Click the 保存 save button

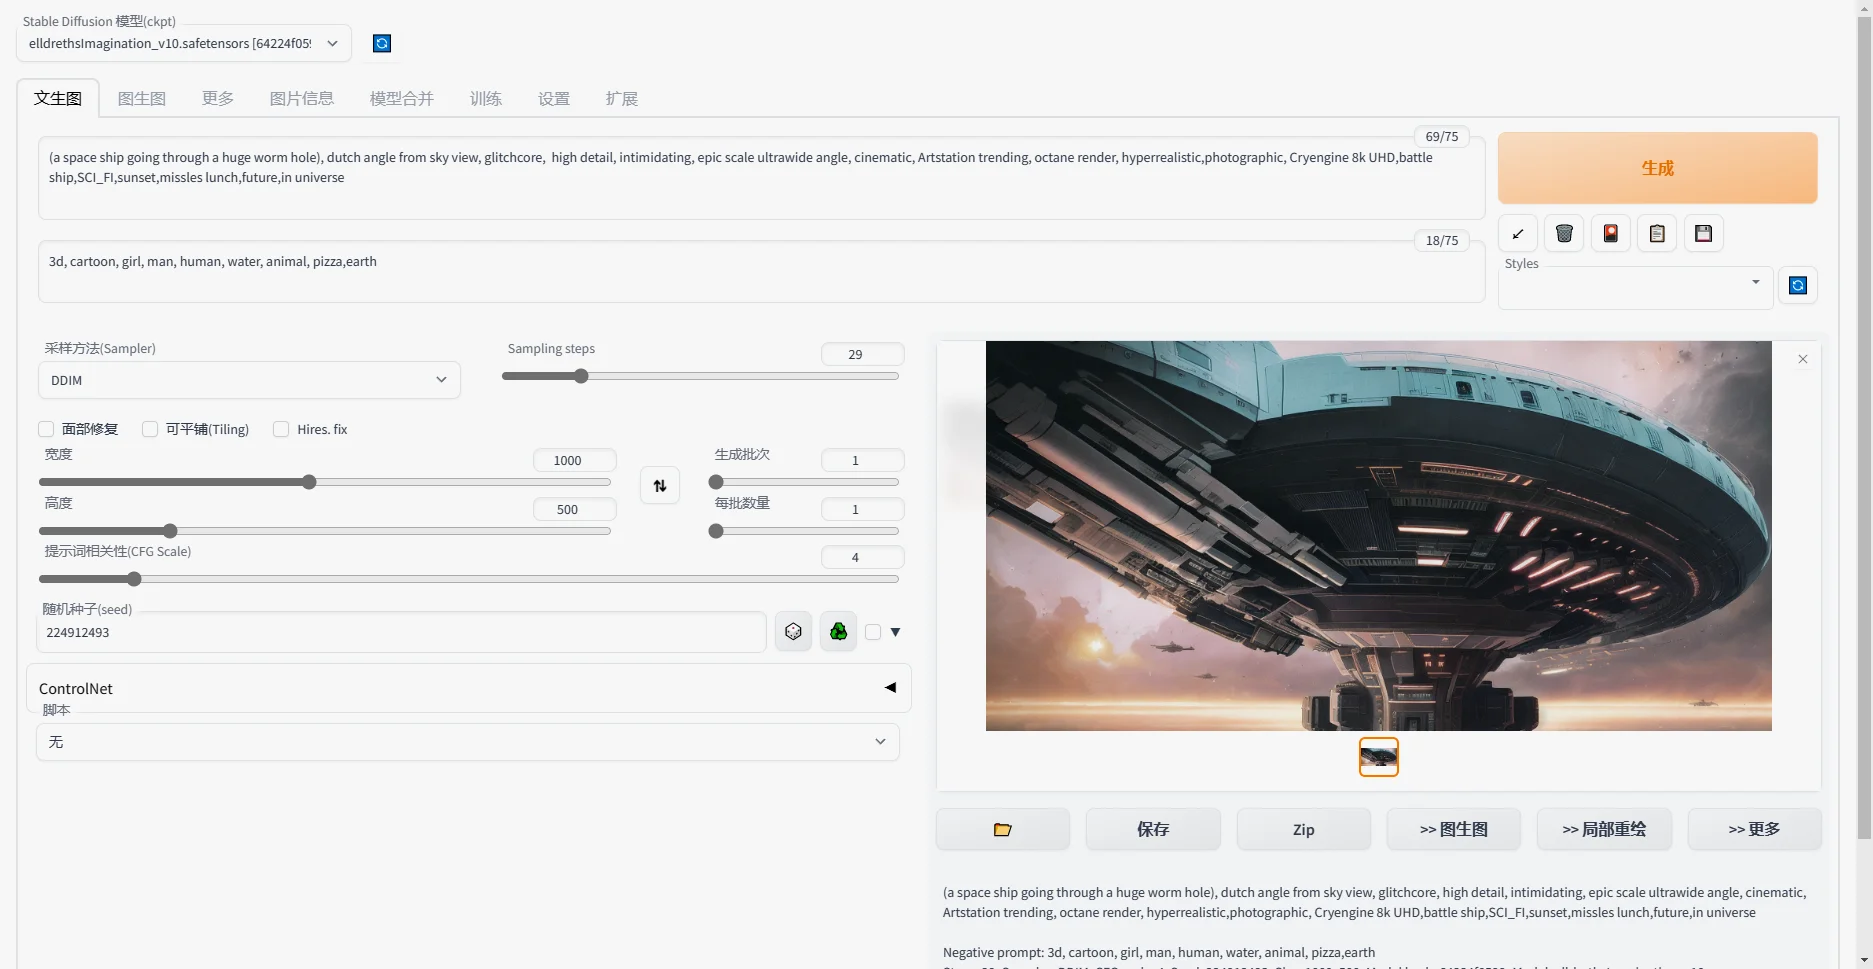click(1153, 829)
